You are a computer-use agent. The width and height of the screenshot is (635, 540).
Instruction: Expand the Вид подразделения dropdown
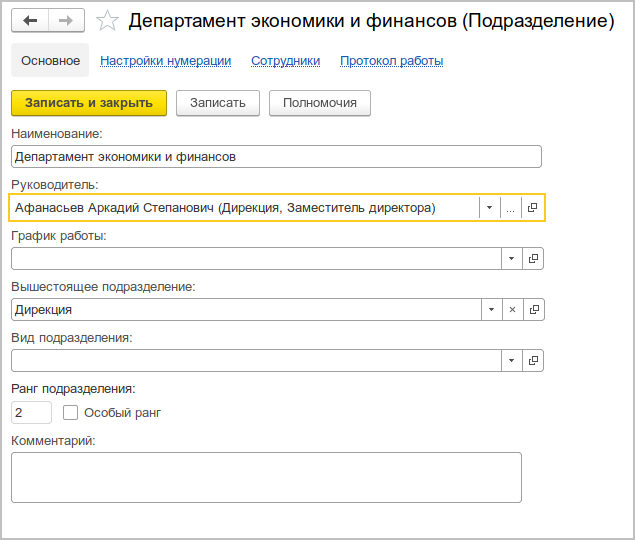(511, 360)
